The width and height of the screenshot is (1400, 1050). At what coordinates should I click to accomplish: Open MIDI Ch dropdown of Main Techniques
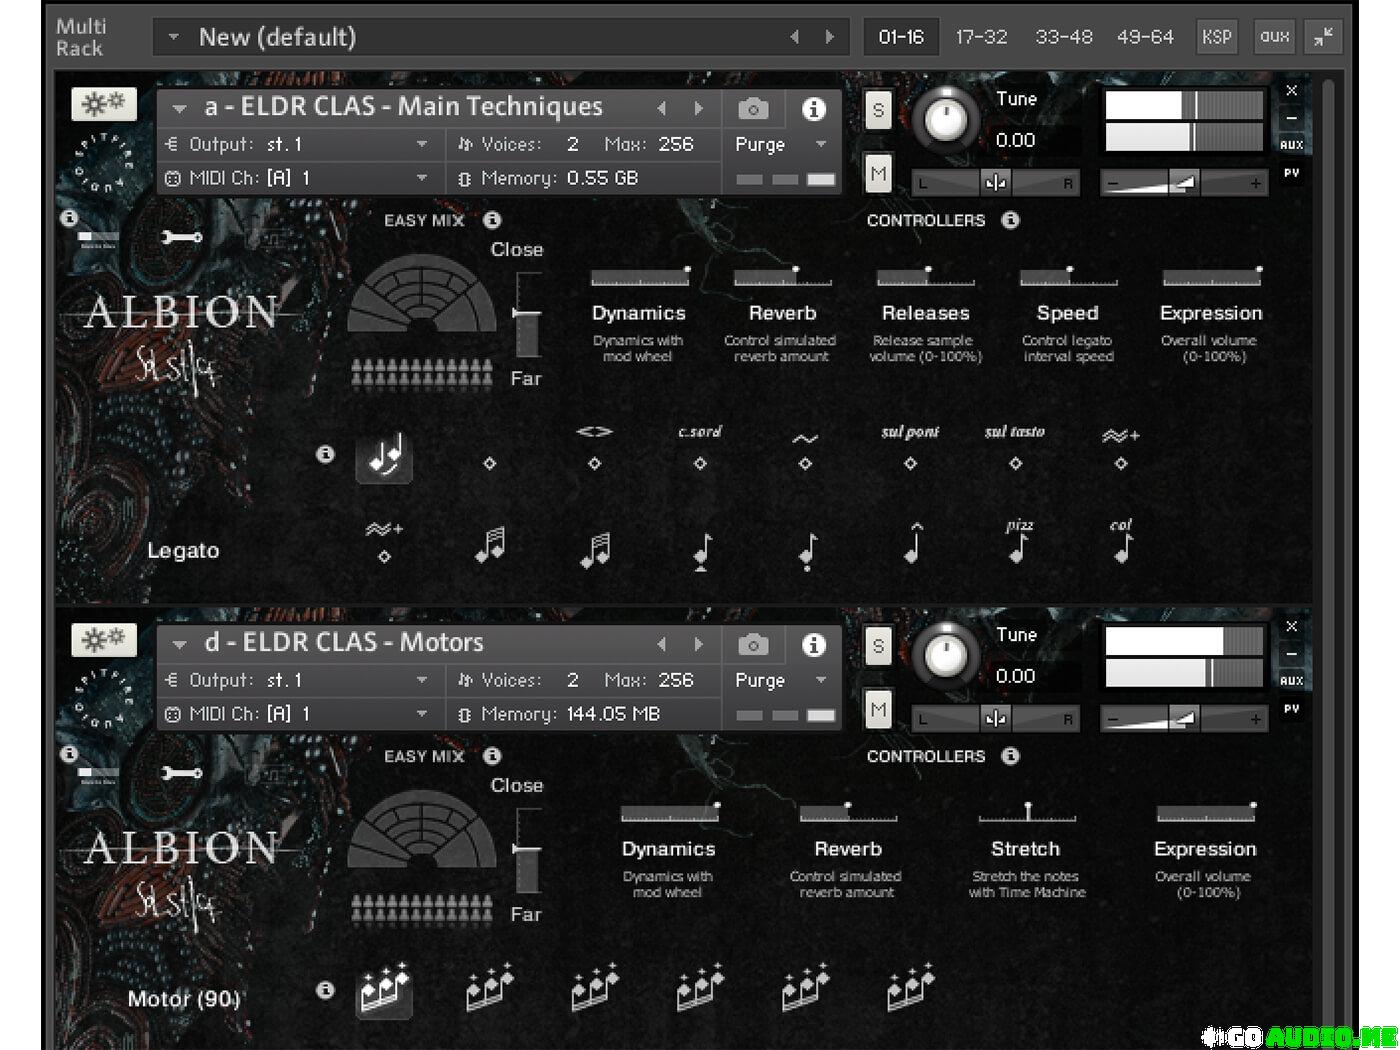pos(422,178)
